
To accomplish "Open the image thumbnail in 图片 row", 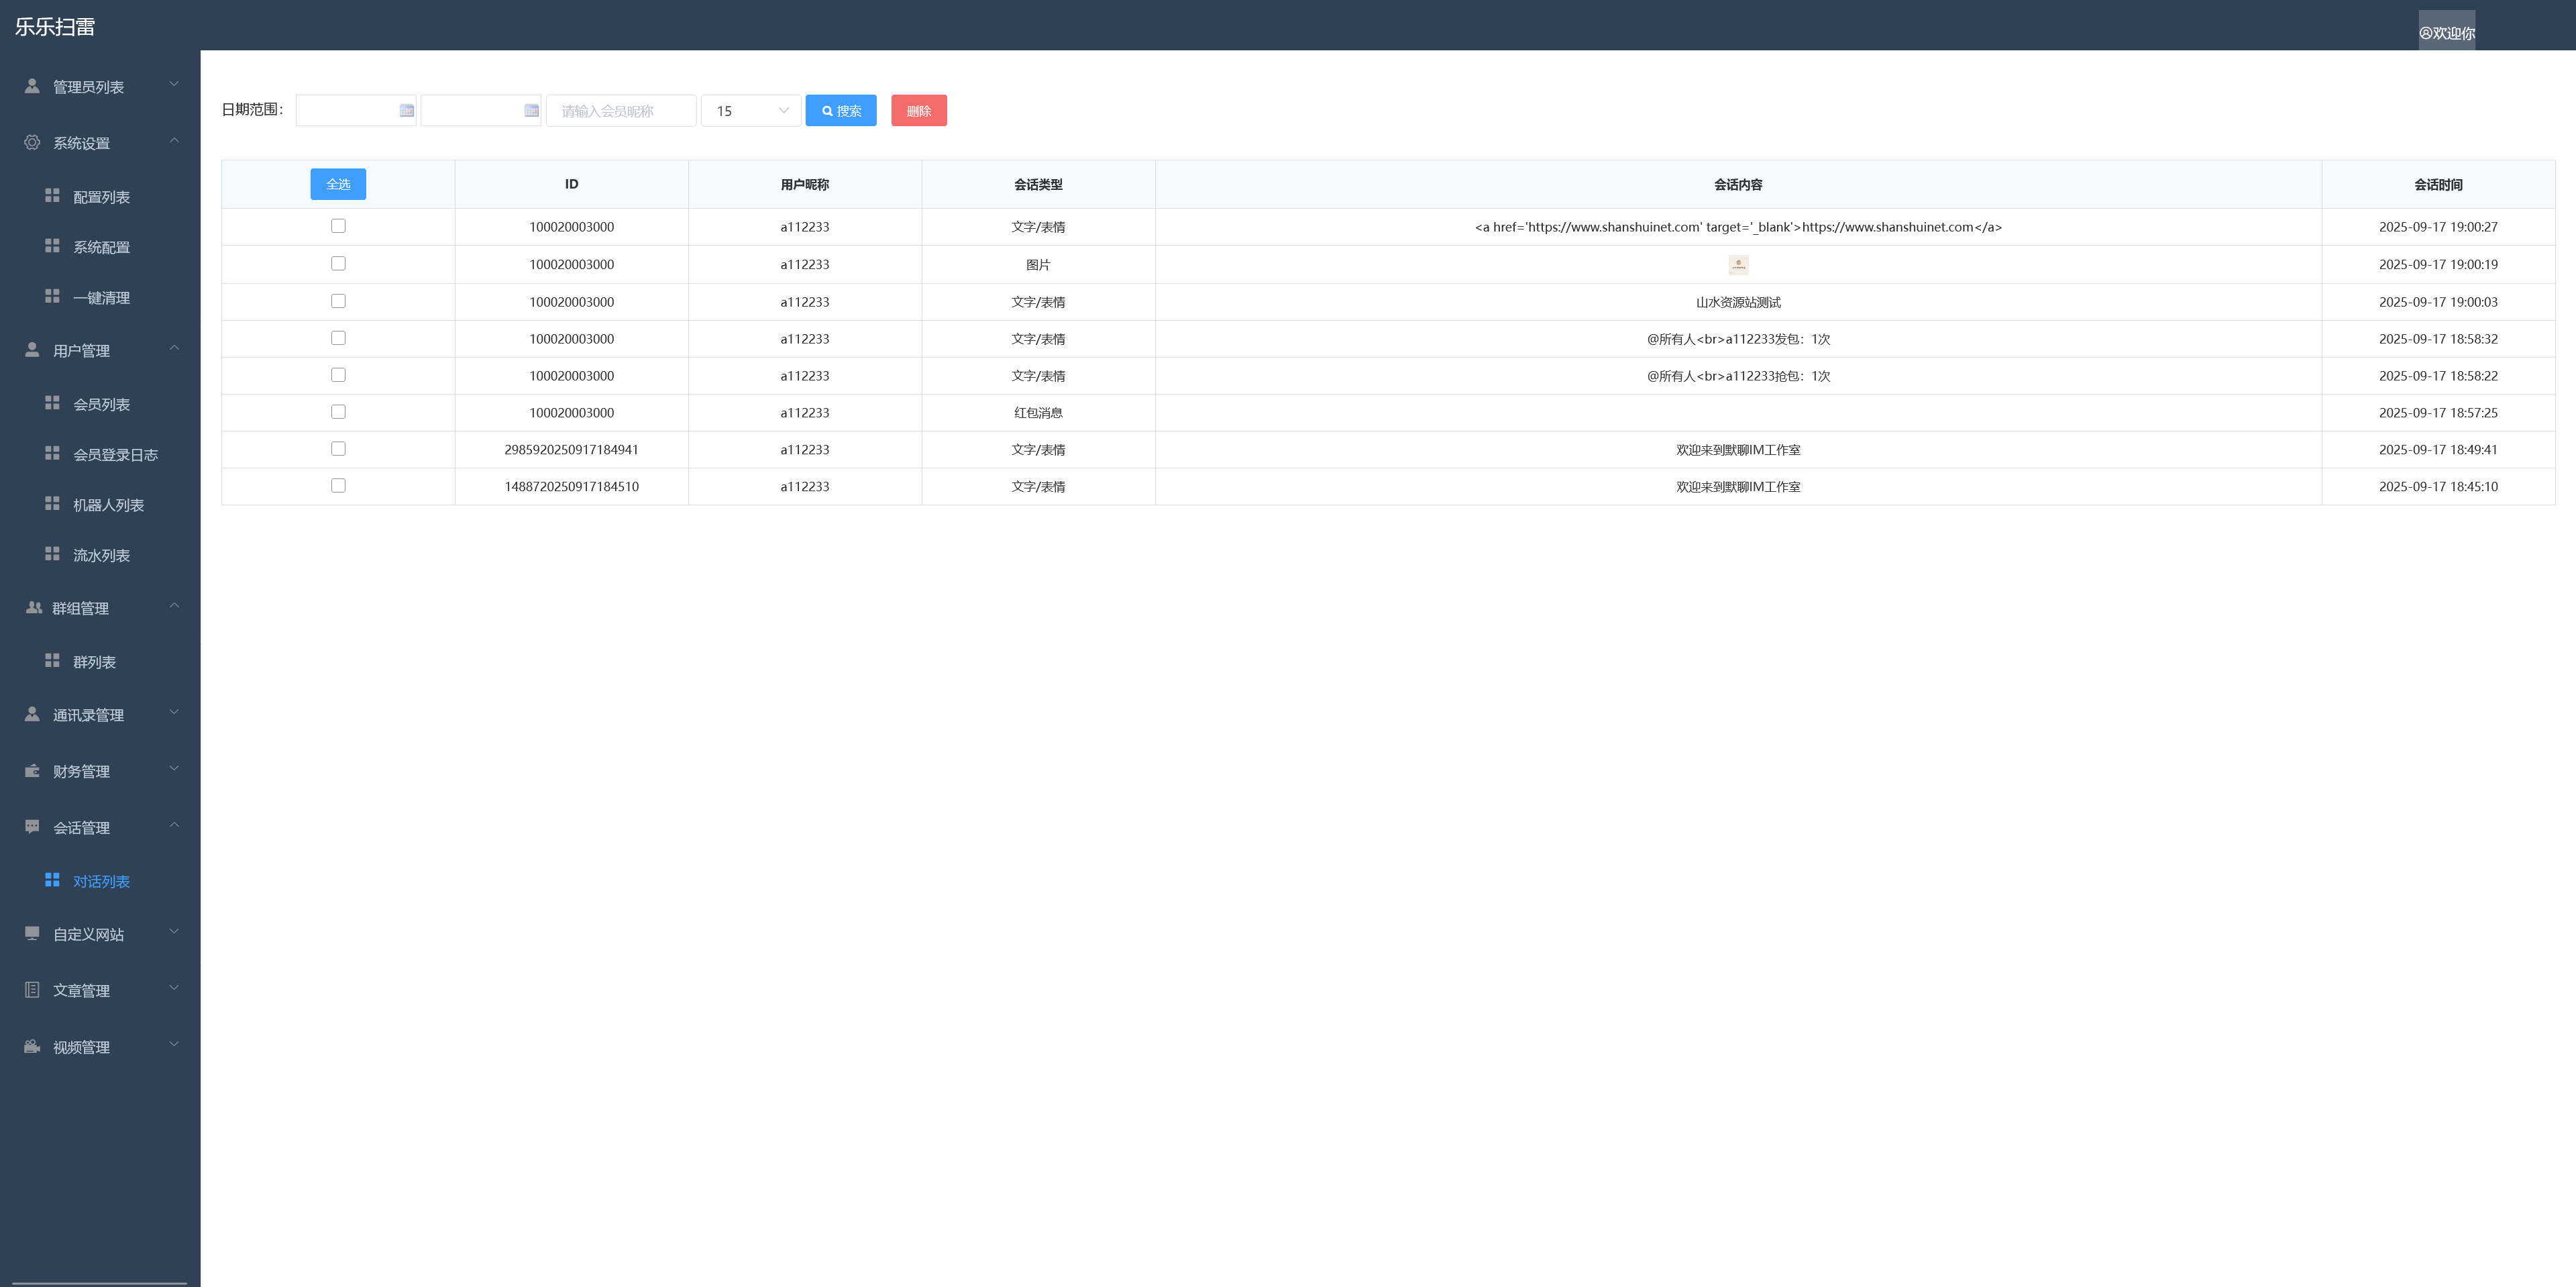I will 1738,264.
